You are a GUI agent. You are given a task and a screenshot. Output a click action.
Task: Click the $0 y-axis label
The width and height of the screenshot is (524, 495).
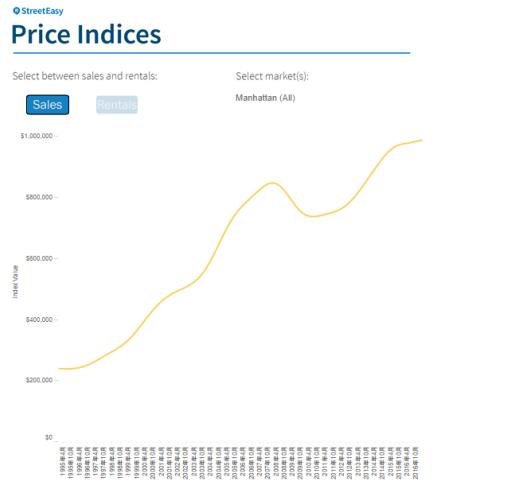pos(49,438)
